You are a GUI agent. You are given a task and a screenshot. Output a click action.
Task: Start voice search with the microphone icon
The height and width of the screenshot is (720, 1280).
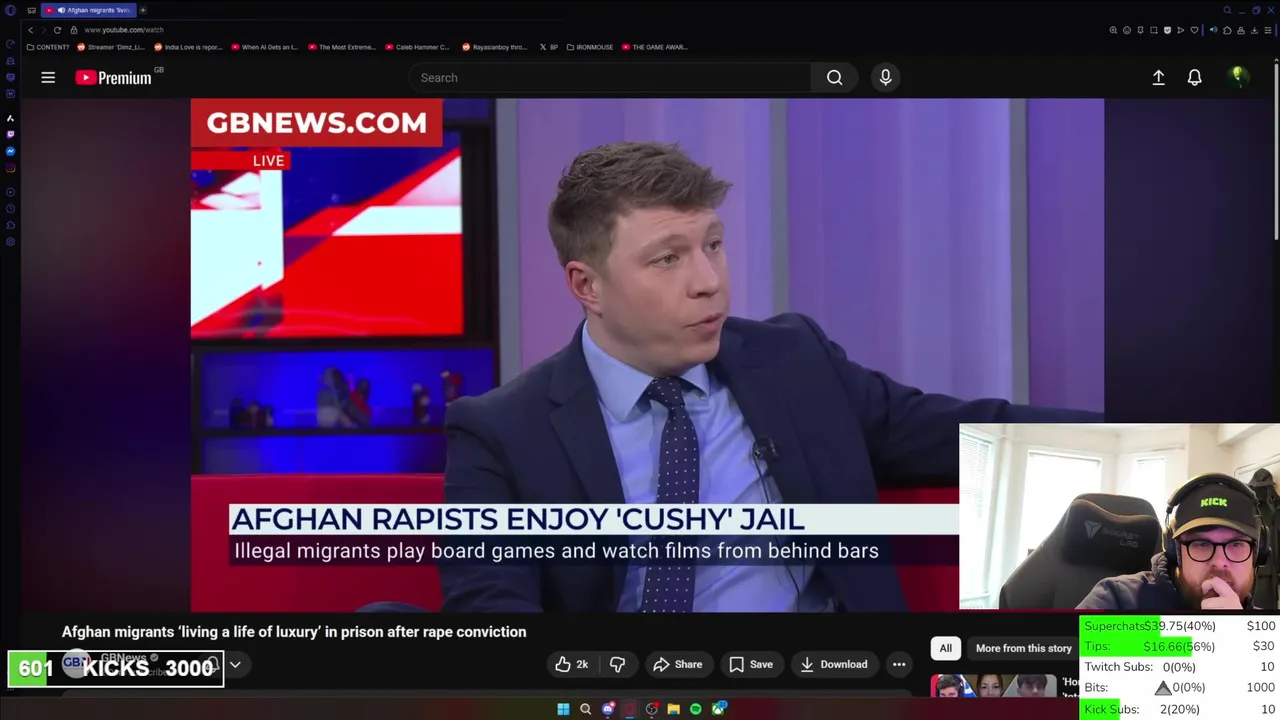click(885, 77)
